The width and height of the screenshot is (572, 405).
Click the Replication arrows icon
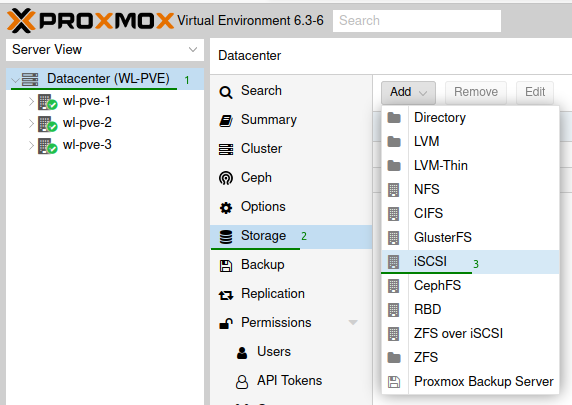(226, 295)
